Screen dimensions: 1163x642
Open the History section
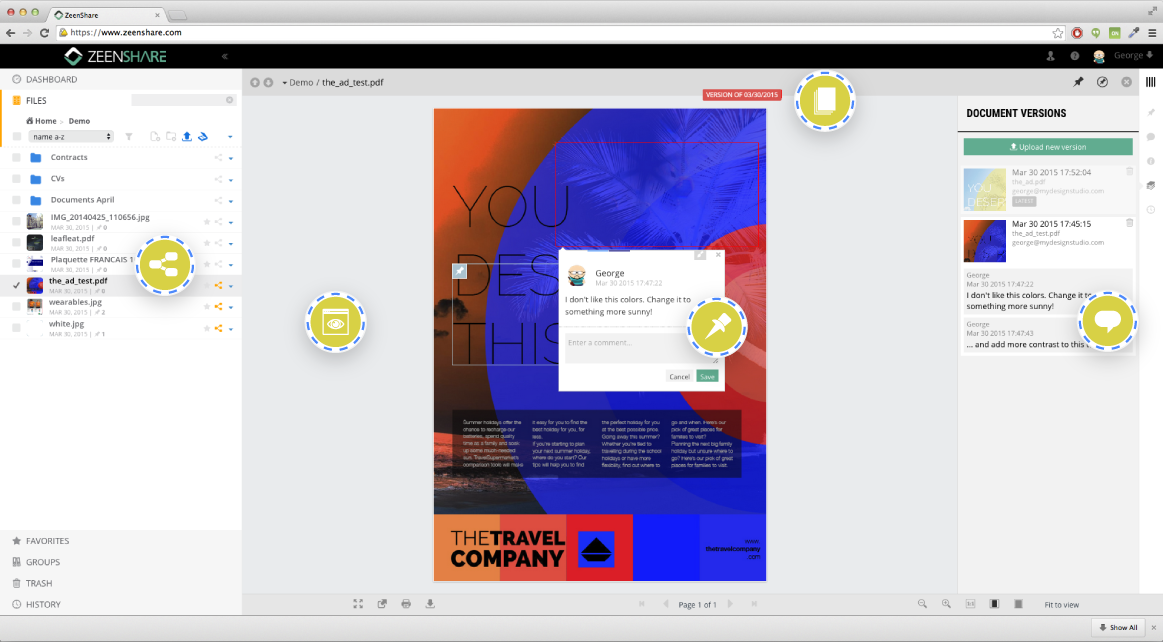tap(36, 604)
